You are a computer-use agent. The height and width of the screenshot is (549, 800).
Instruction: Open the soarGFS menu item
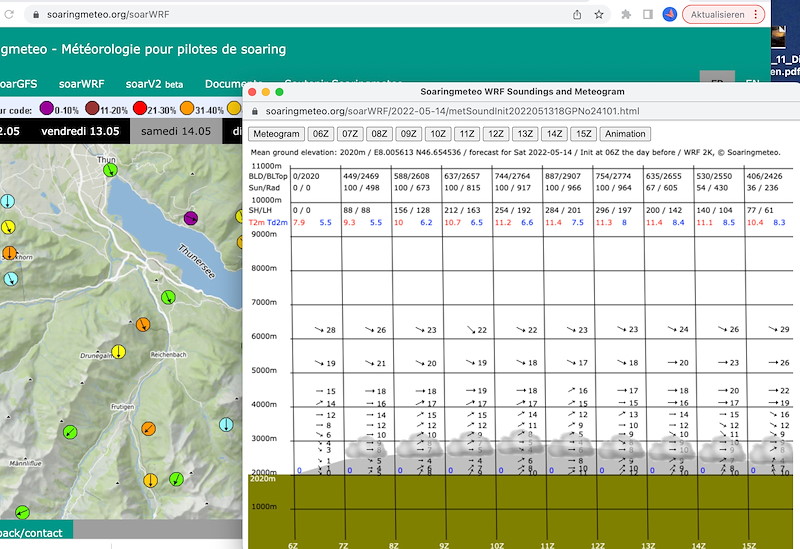tap(18, 84)
